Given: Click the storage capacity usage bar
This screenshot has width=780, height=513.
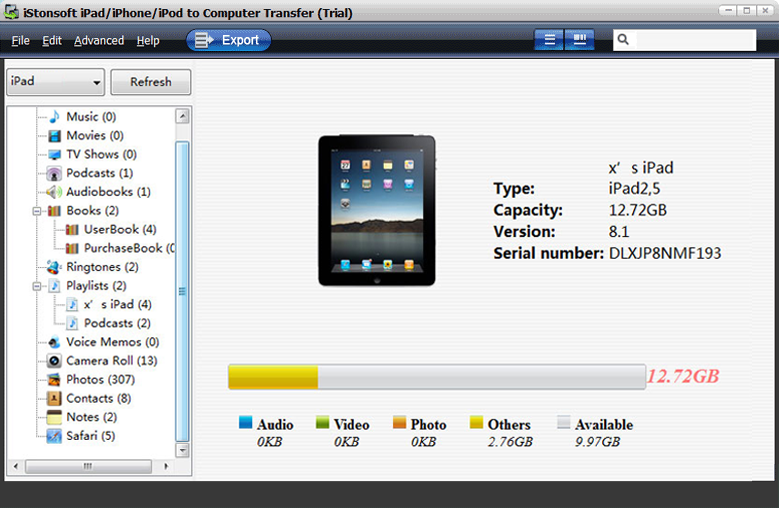Looking at the screenshot, I should [437, 377].
